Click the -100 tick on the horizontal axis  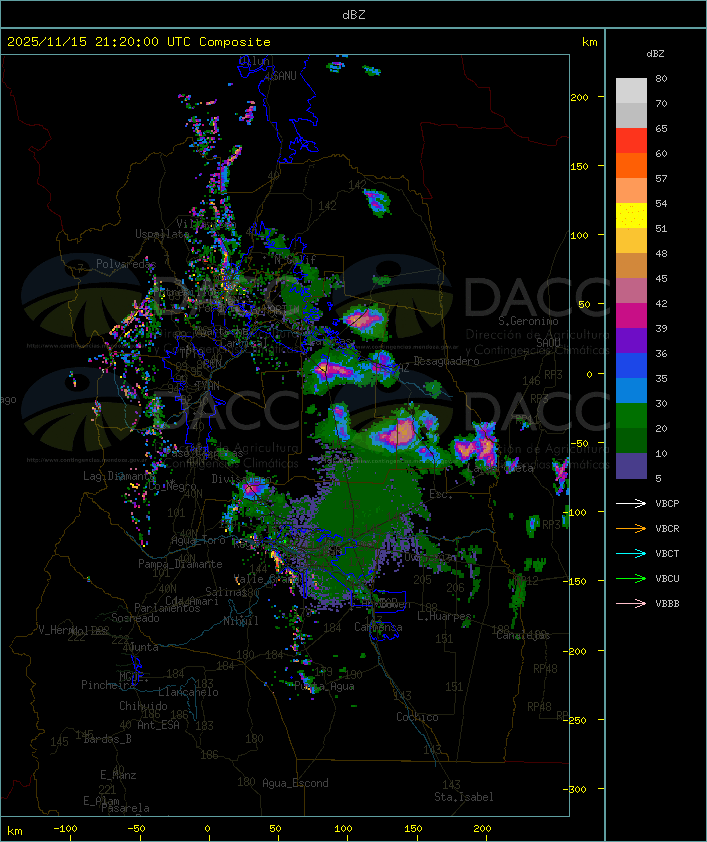click(65, 829)
